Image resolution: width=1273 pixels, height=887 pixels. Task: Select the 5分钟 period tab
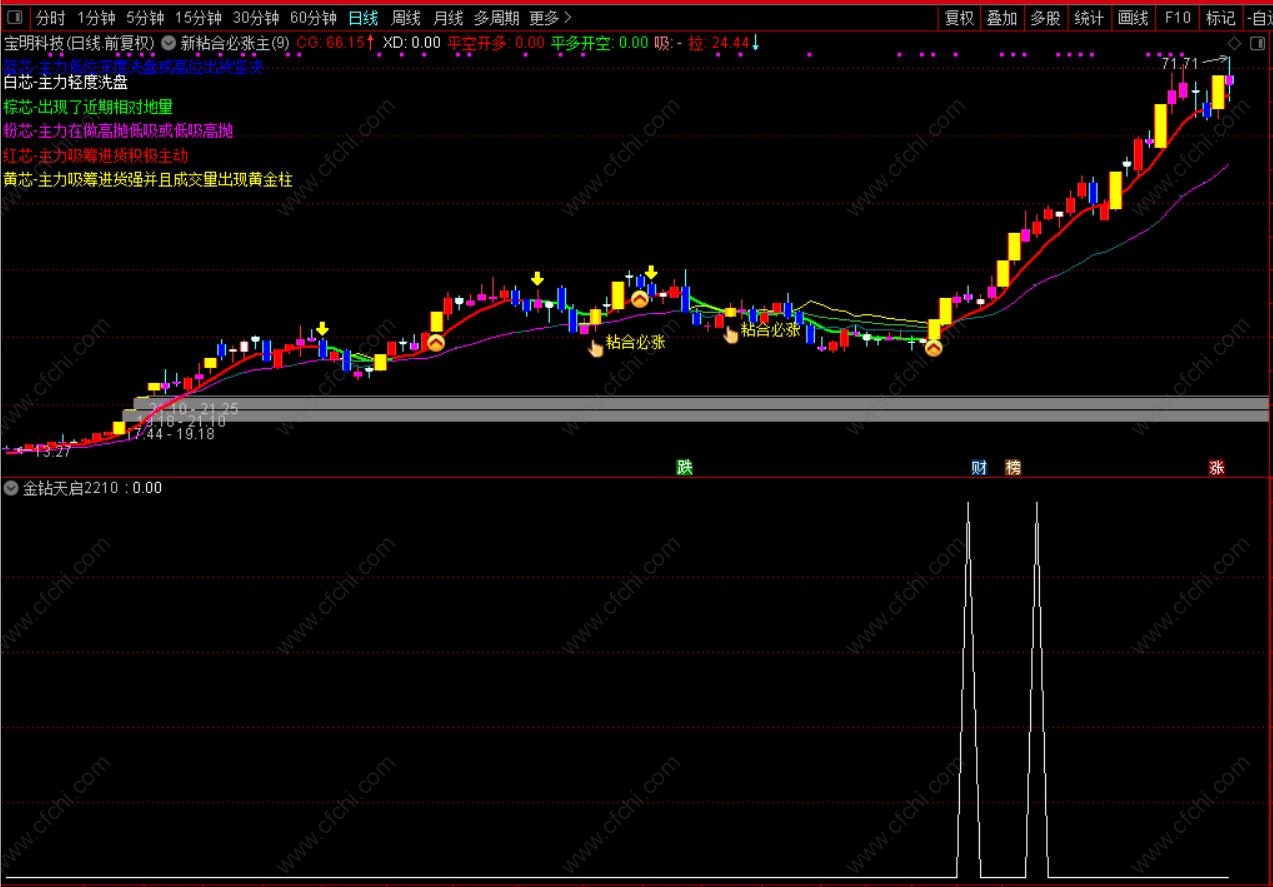[x=144, y=17]
